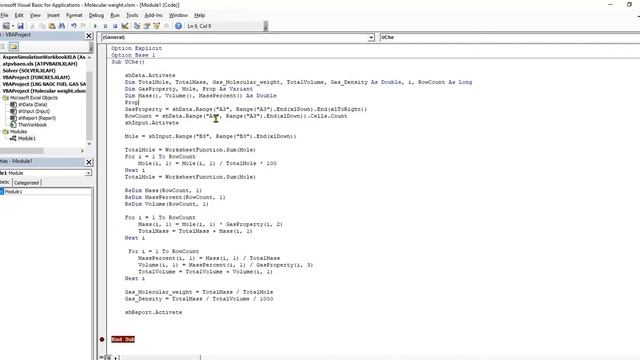Select Solver (SOLVER.XLAM) project

click(x=29, y=71)
